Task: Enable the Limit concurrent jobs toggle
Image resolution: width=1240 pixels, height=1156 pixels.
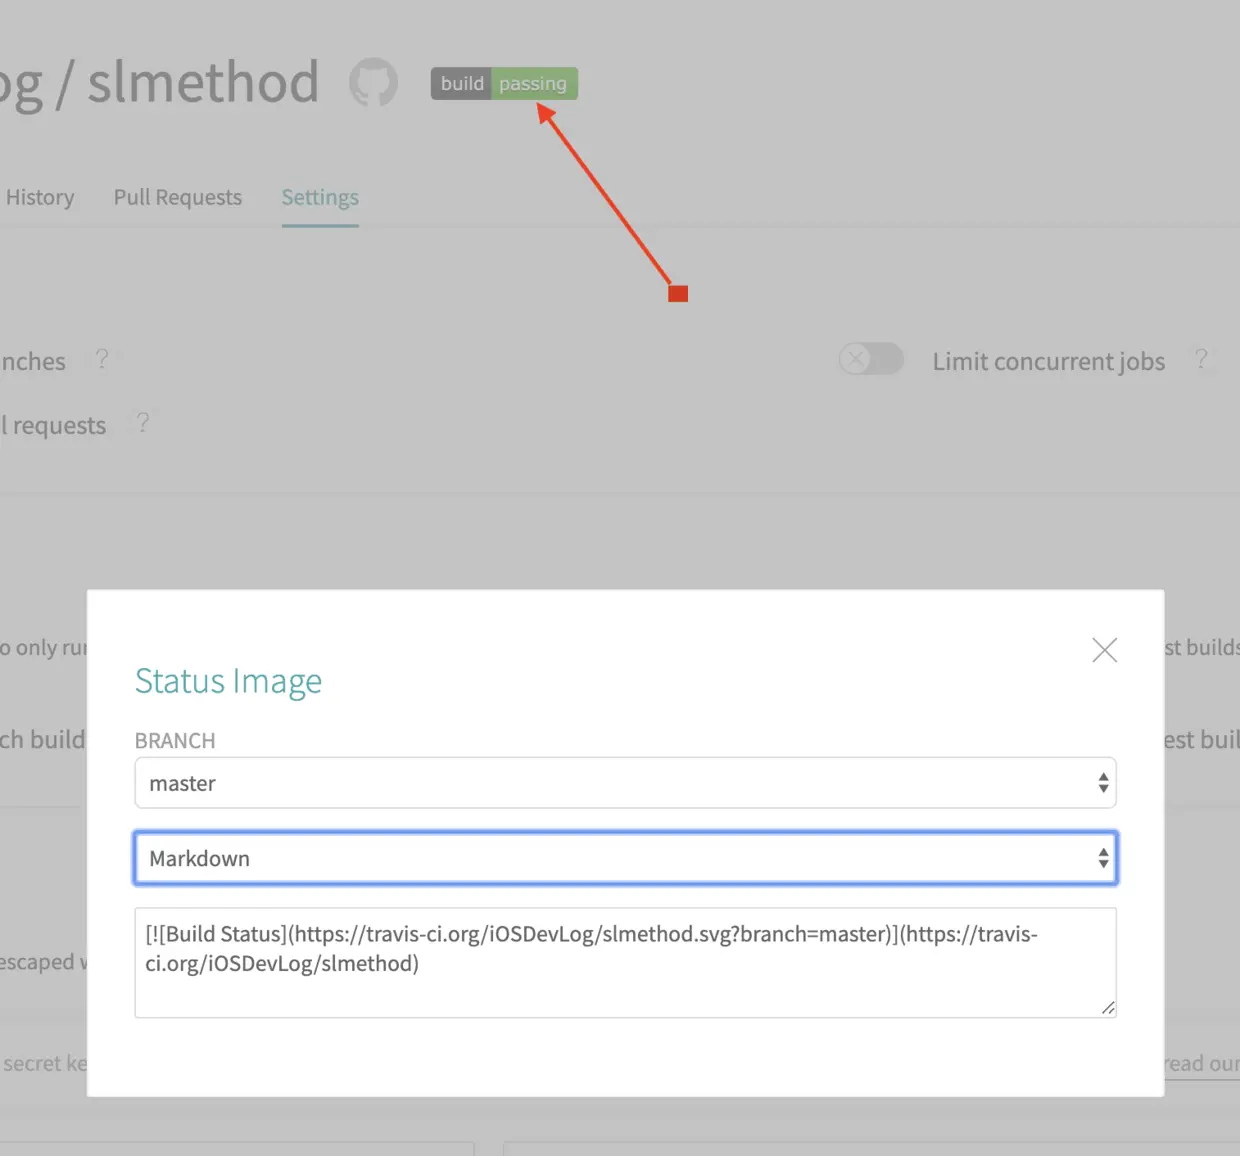Action: tap(870, 359)
